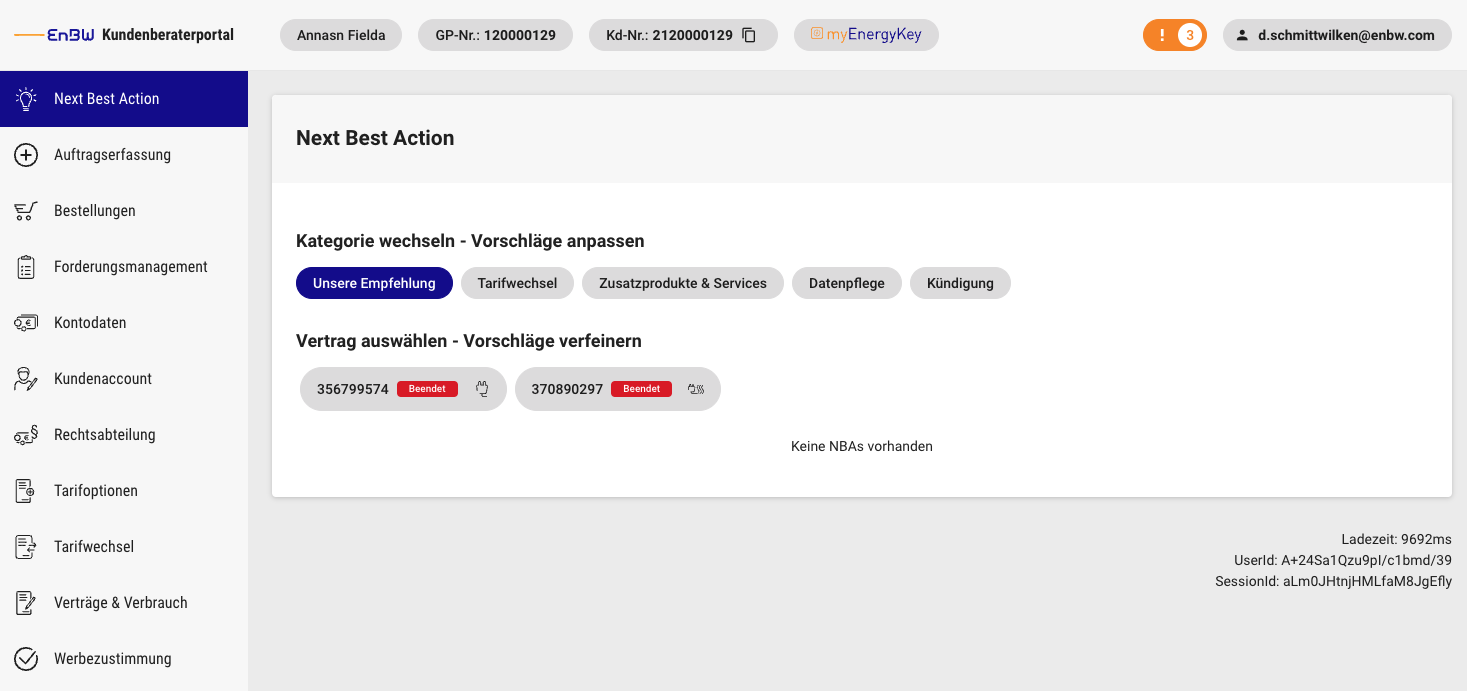Click the Forderungsmanagement clipboard icon
Screen dimensions: 1467x691
point(26,267)
